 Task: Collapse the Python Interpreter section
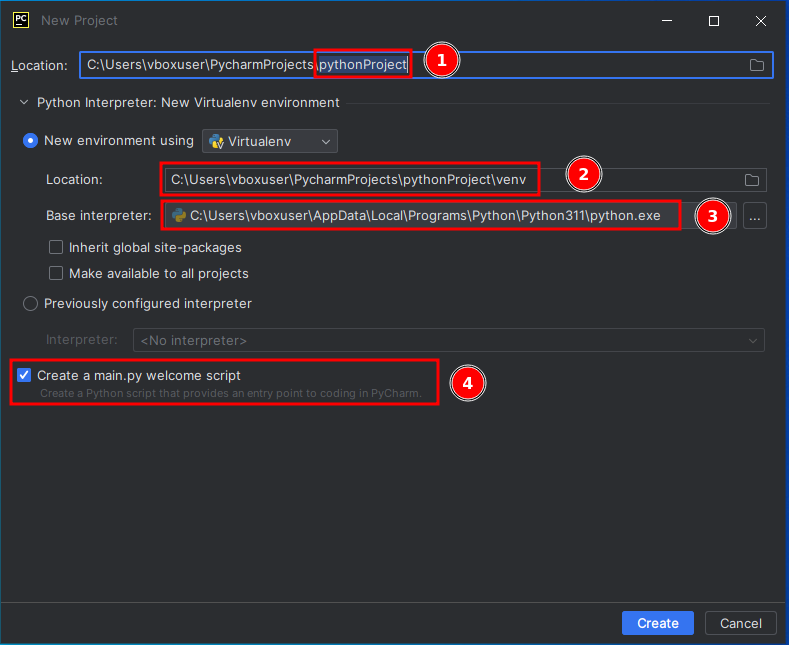point(23,102)
